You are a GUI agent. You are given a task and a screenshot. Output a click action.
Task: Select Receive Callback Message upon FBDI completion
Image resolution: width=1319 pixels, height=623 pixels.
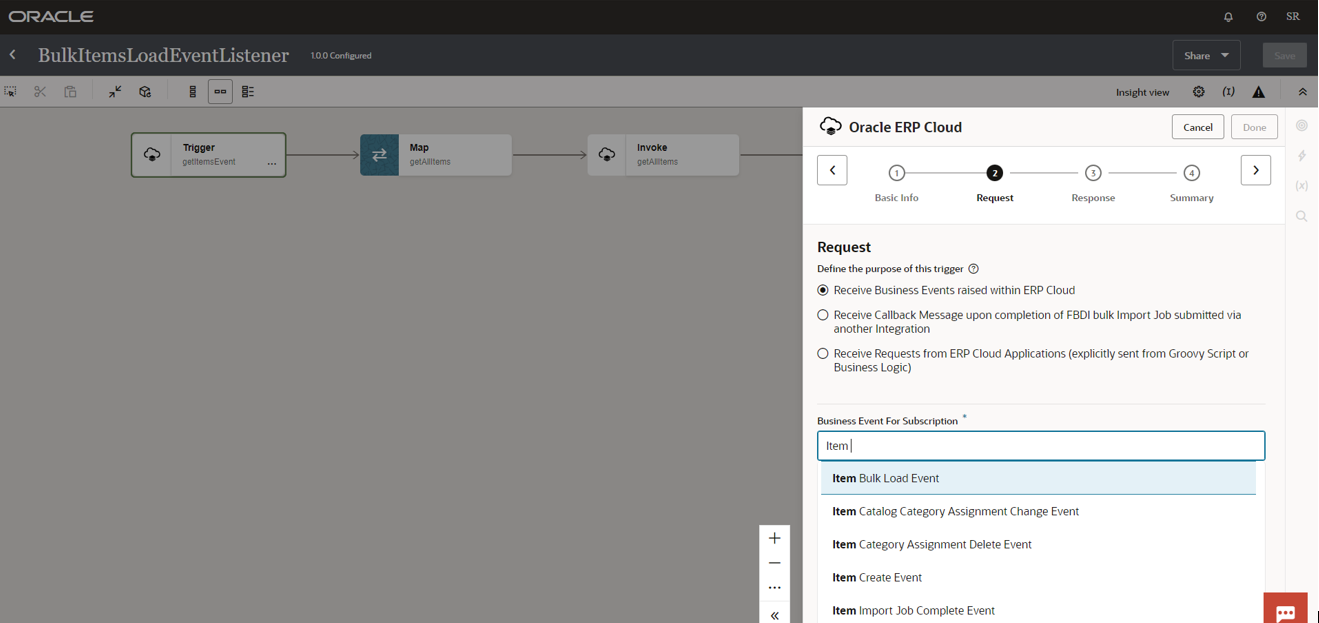(x=823, y=315)
